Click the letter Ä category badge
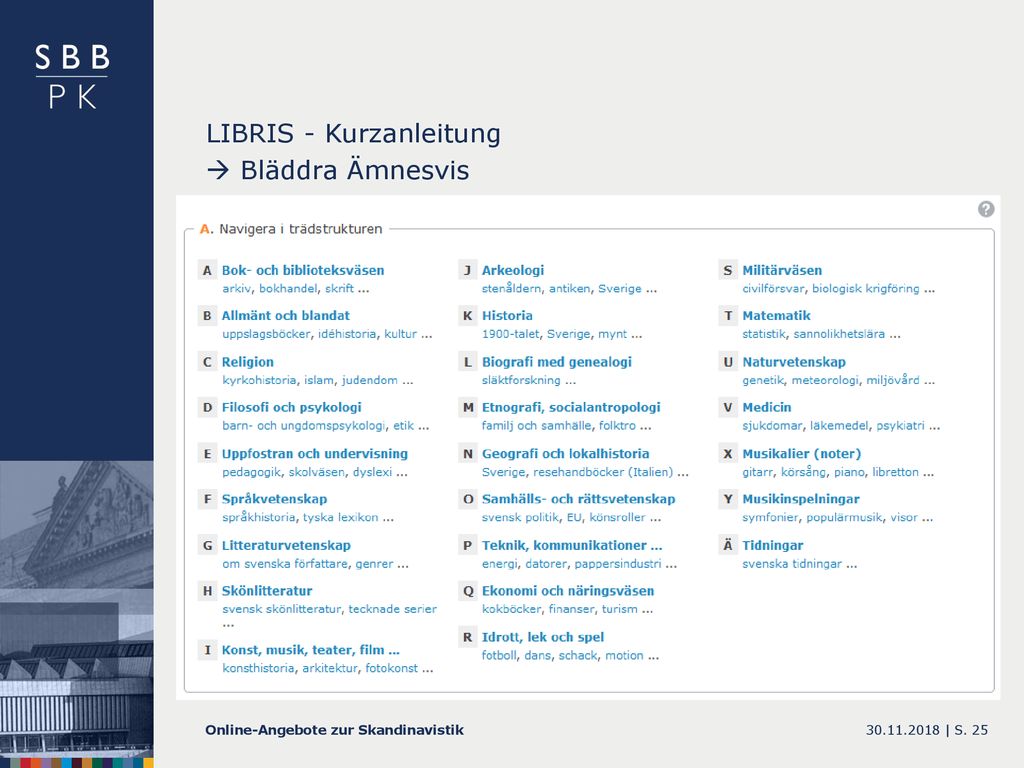 pyautogui.click(x=728, y=545)
